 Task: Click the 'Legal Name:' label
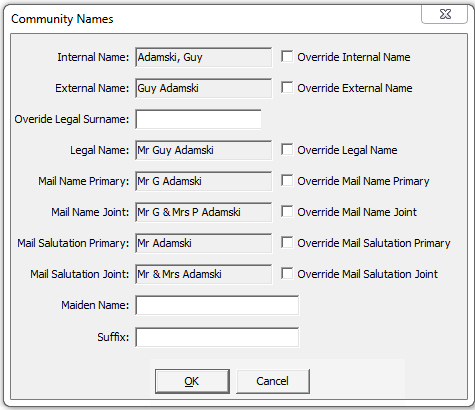coord(99,150)
